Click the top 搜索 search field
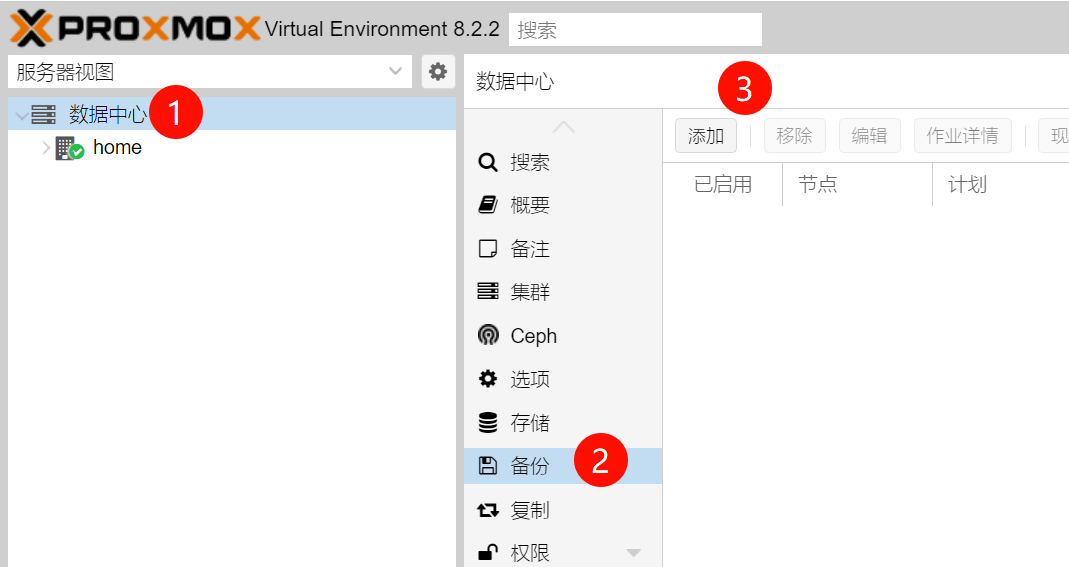1069x567 pixels. point(635,30)
